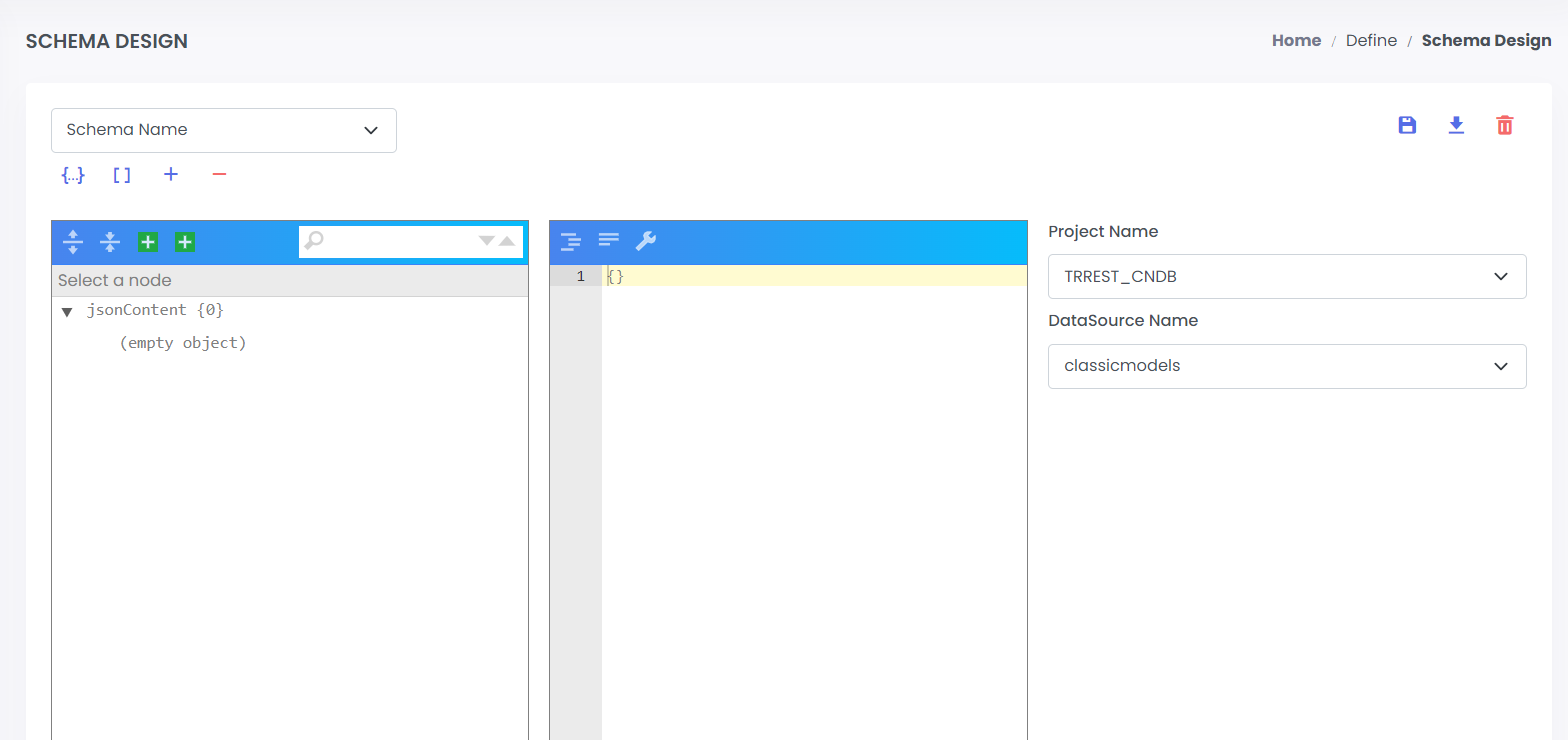The height and width of the screenshot is (740, 1568).
Task: Open the Schema Name dropdown
Action: click(x=224, y=130)
